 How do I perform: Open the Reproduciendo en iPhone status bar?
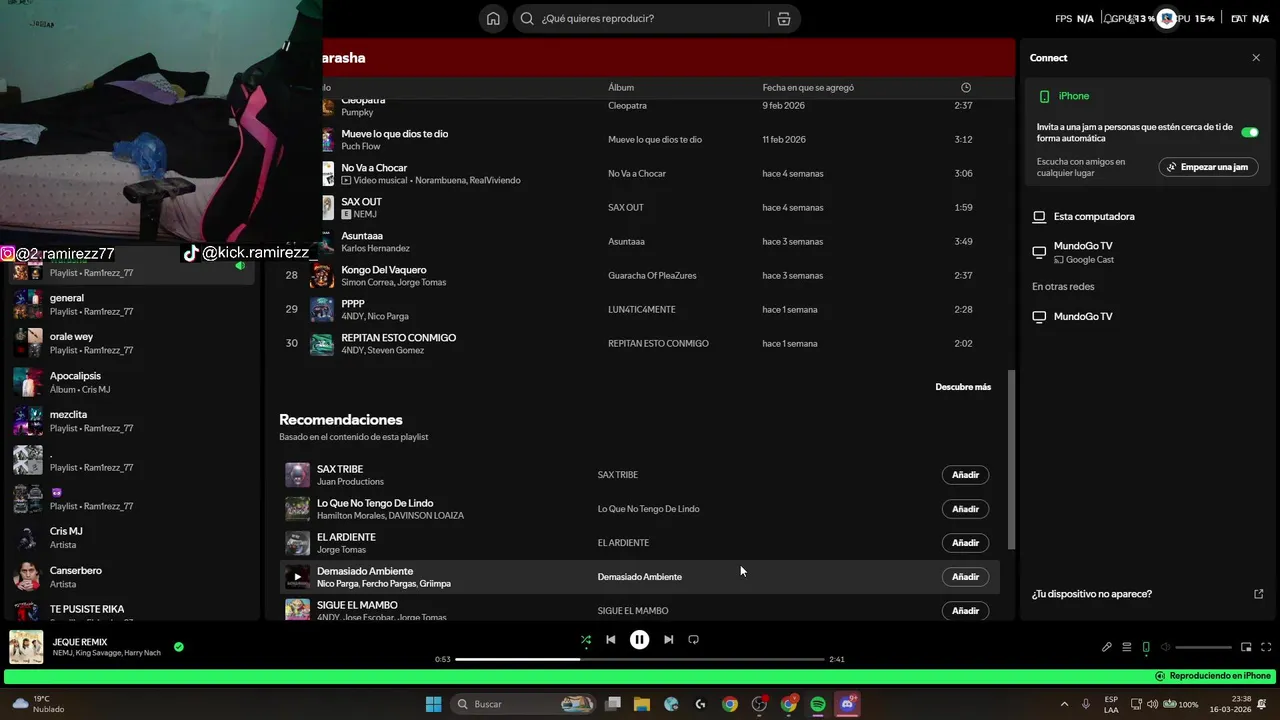click(x=640, y=676)
